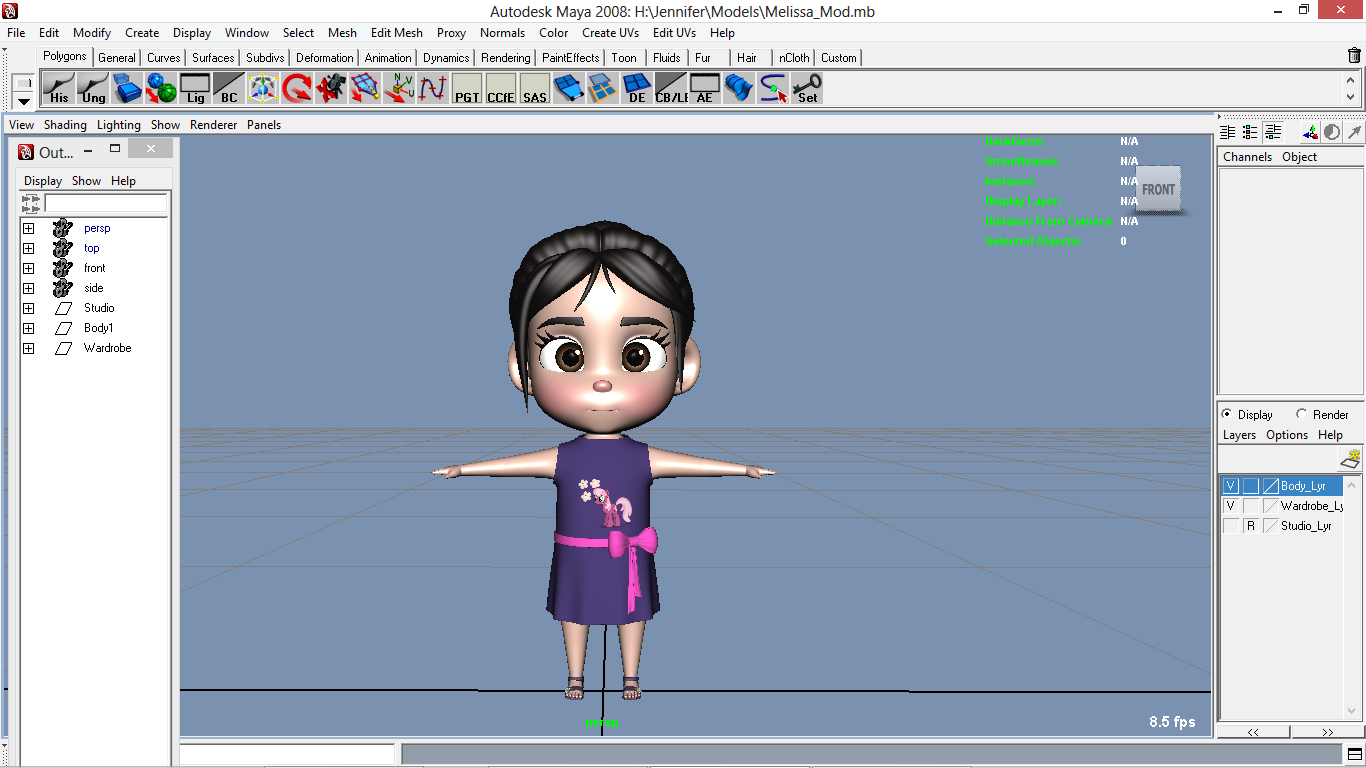Toggle empty visibility box of Studio_Lyr

coord(1230,526)
